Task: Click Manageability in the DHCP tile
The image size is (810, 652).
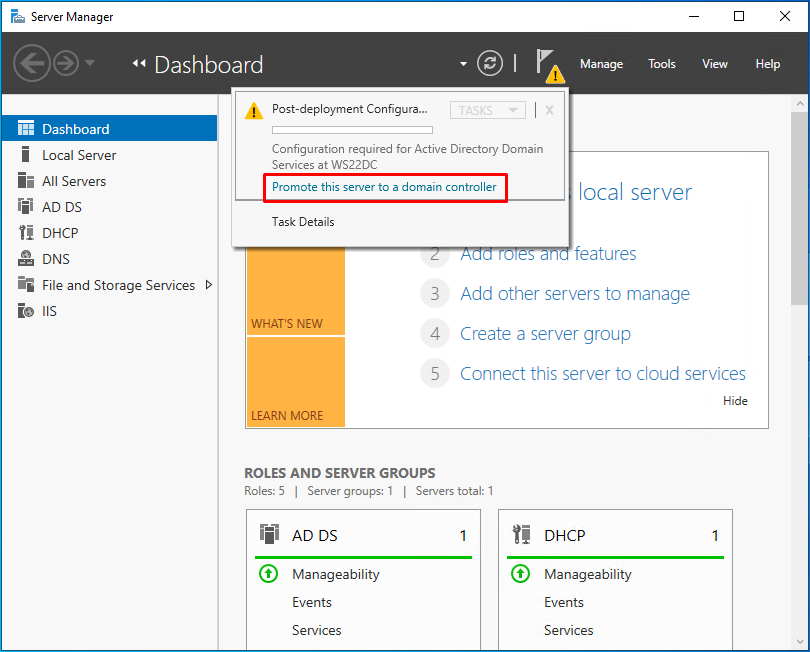Action: [588, 575]
